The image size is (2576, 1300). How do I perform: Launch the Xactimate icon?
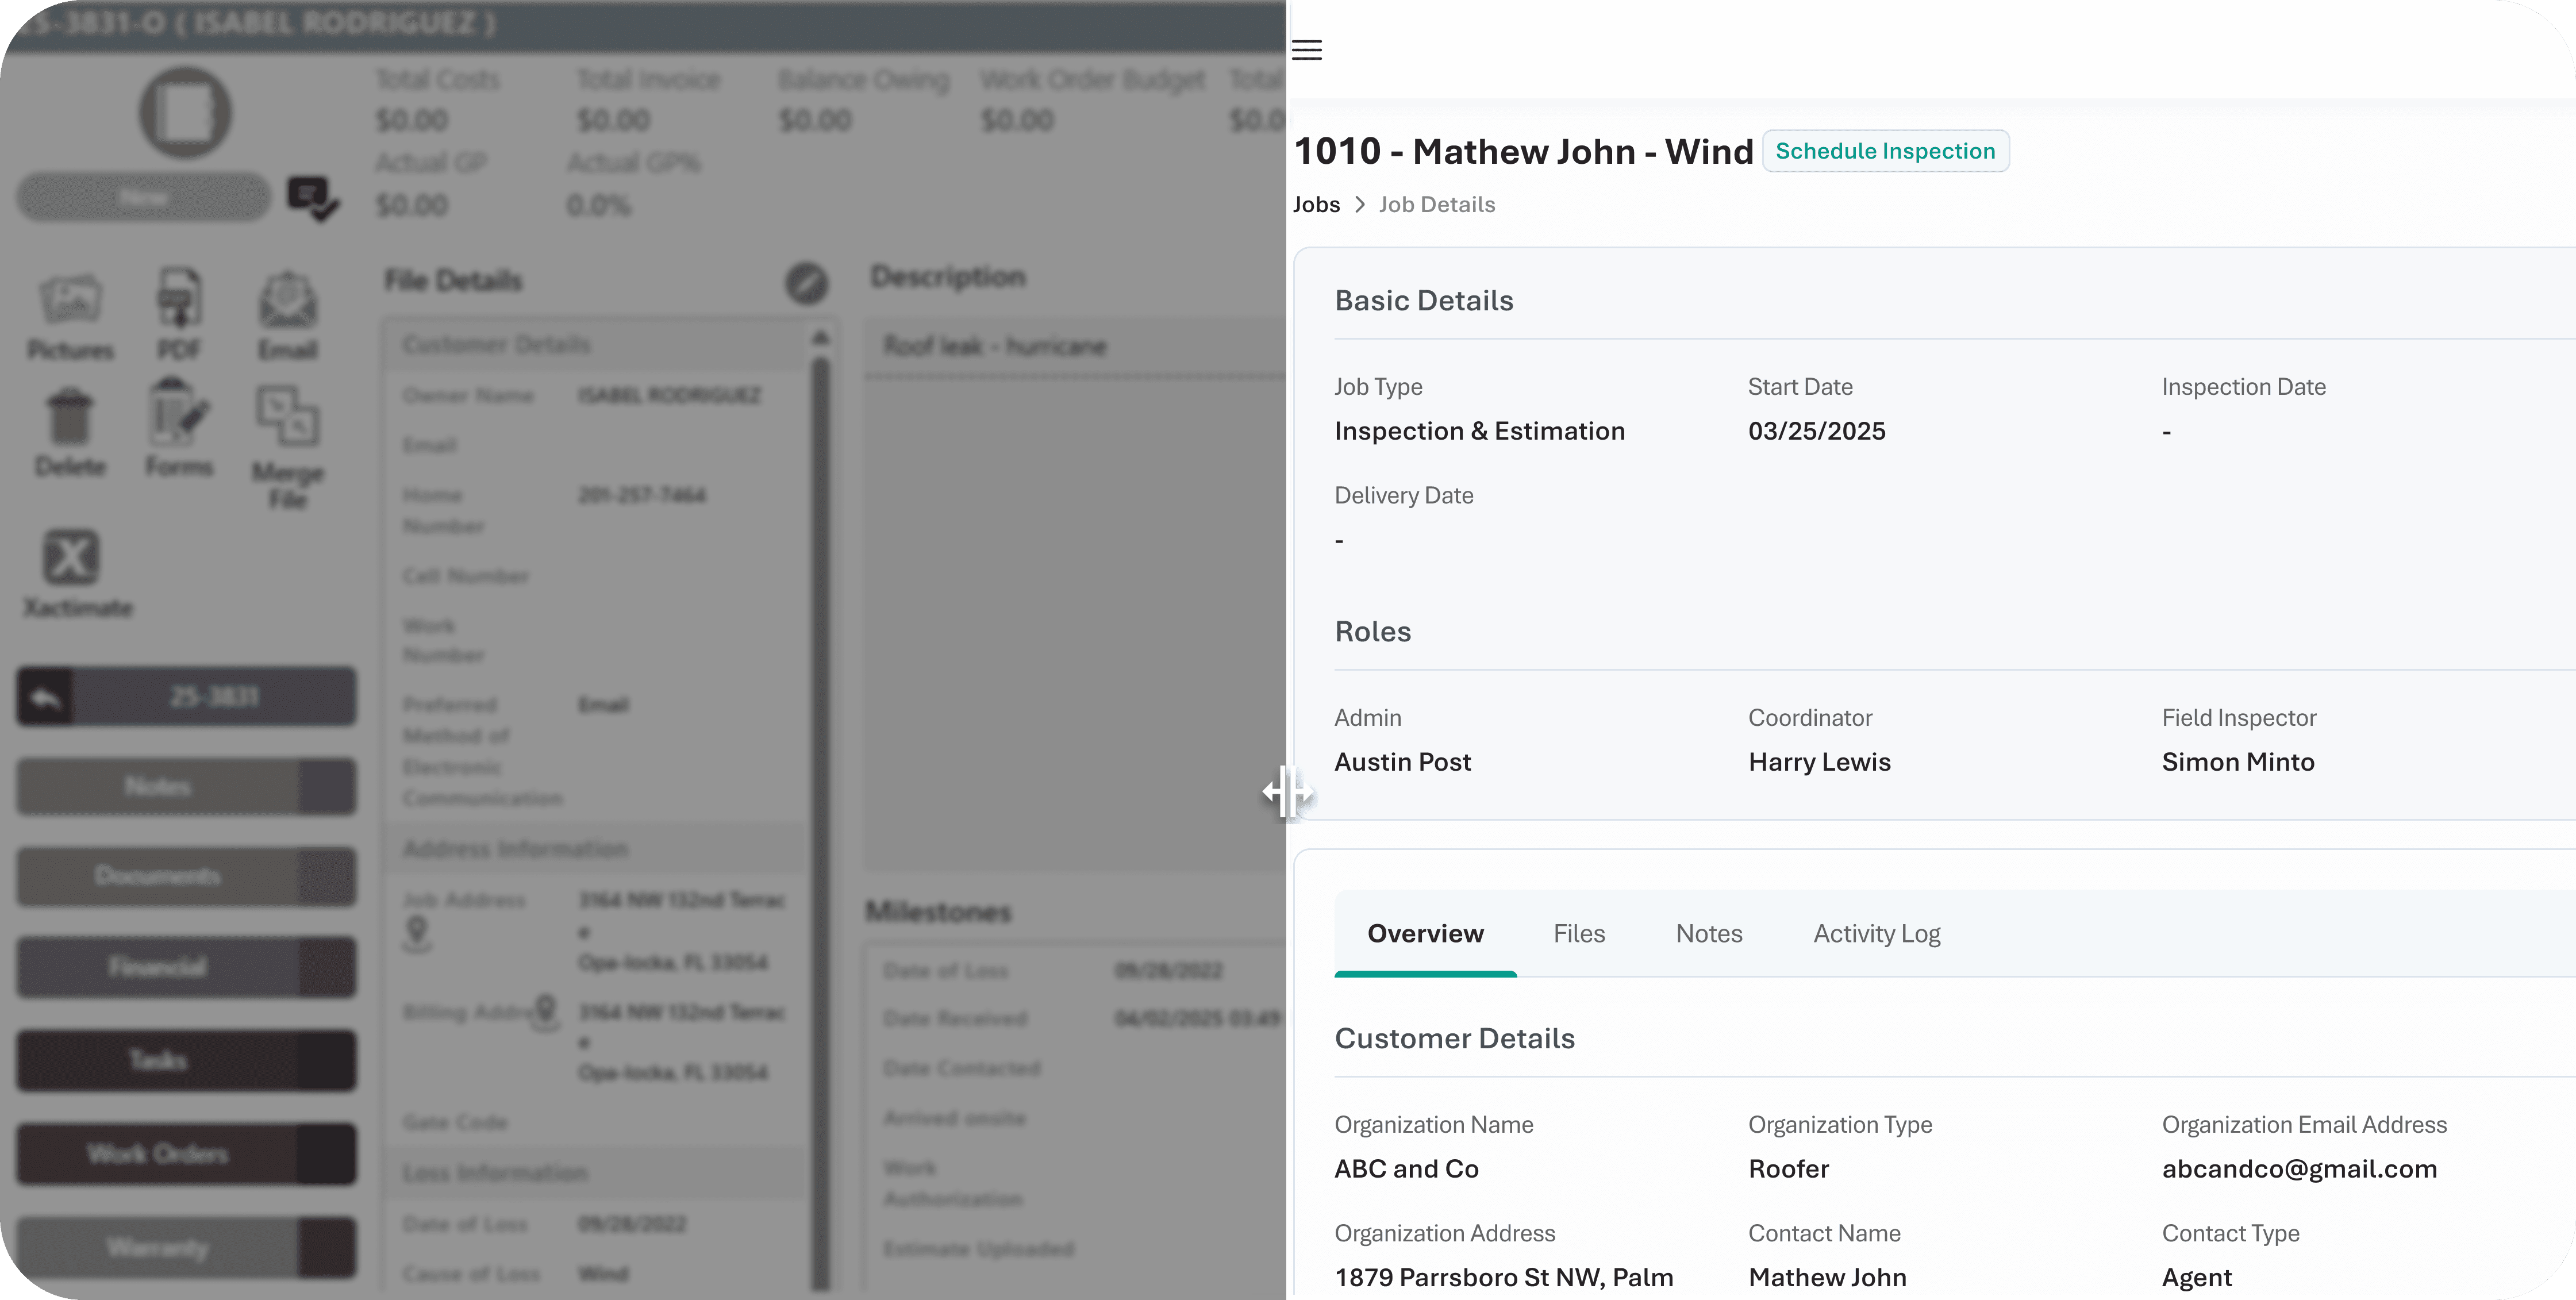pyautogui.click(x=71, y=558)
